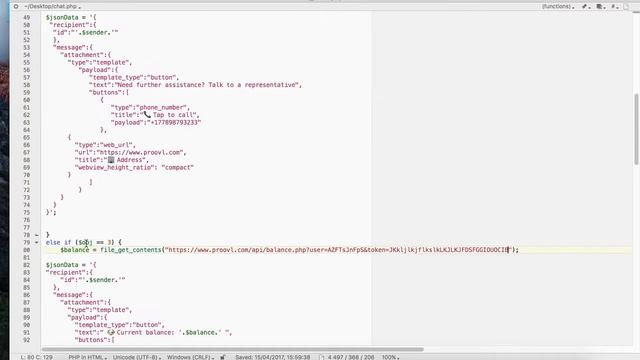Click the balance.php API URL on line 80
The image size is (640, 360).
point(338,250)
